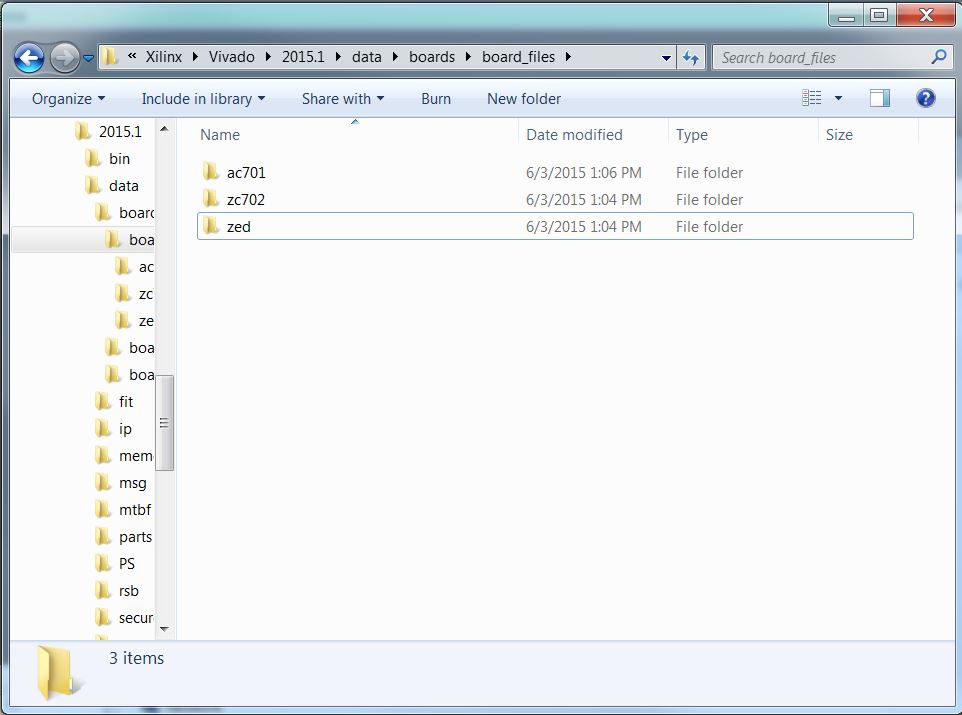Close the Explorer window
962x715 pixels.
pyautogui.click(x=926, y=15)
